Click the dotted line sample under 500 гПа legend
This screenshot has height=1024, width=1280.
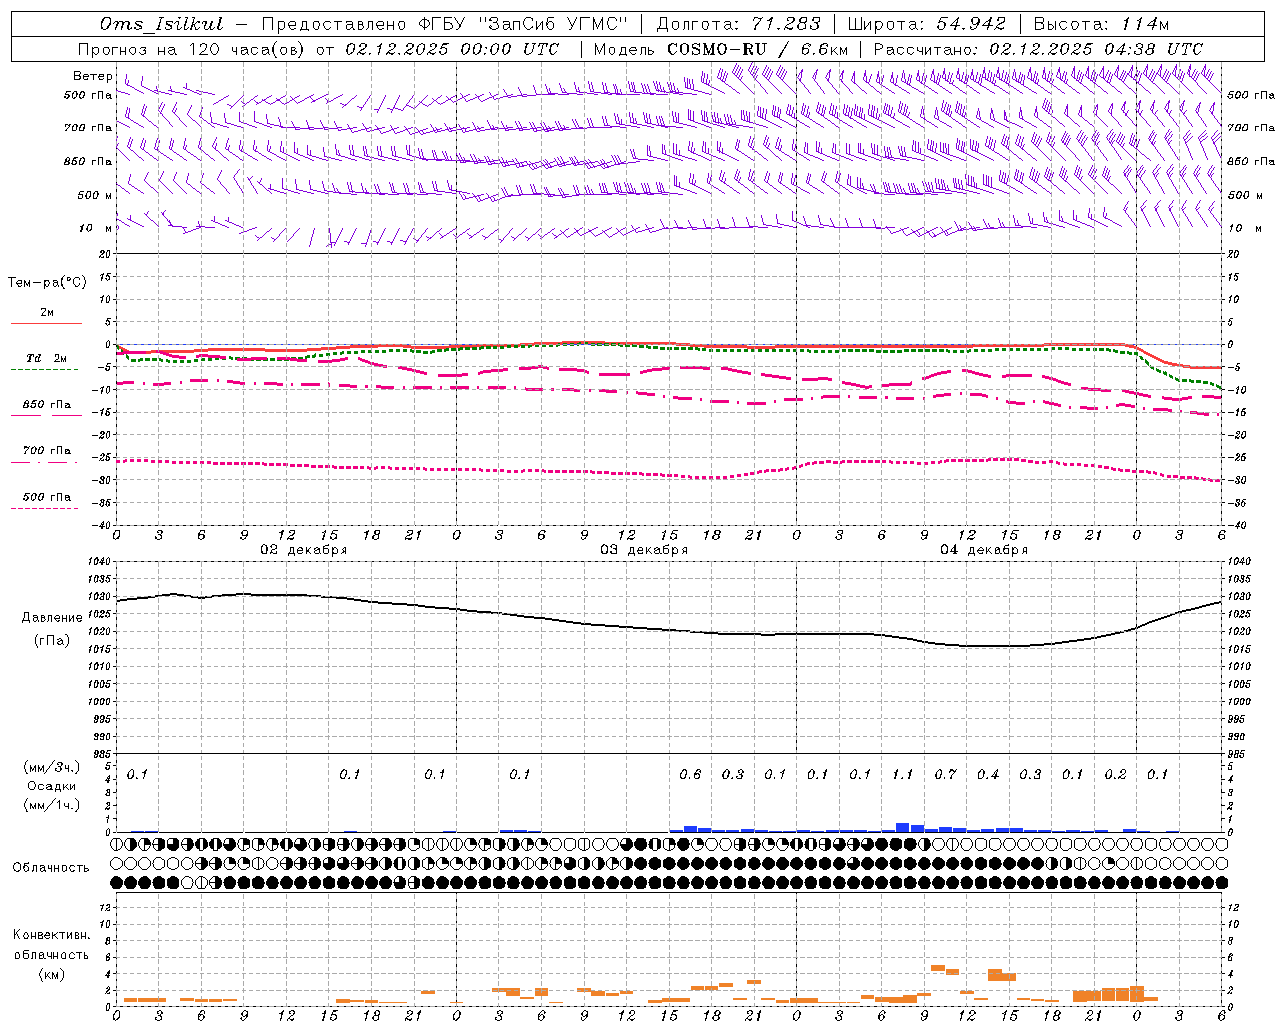45,509
